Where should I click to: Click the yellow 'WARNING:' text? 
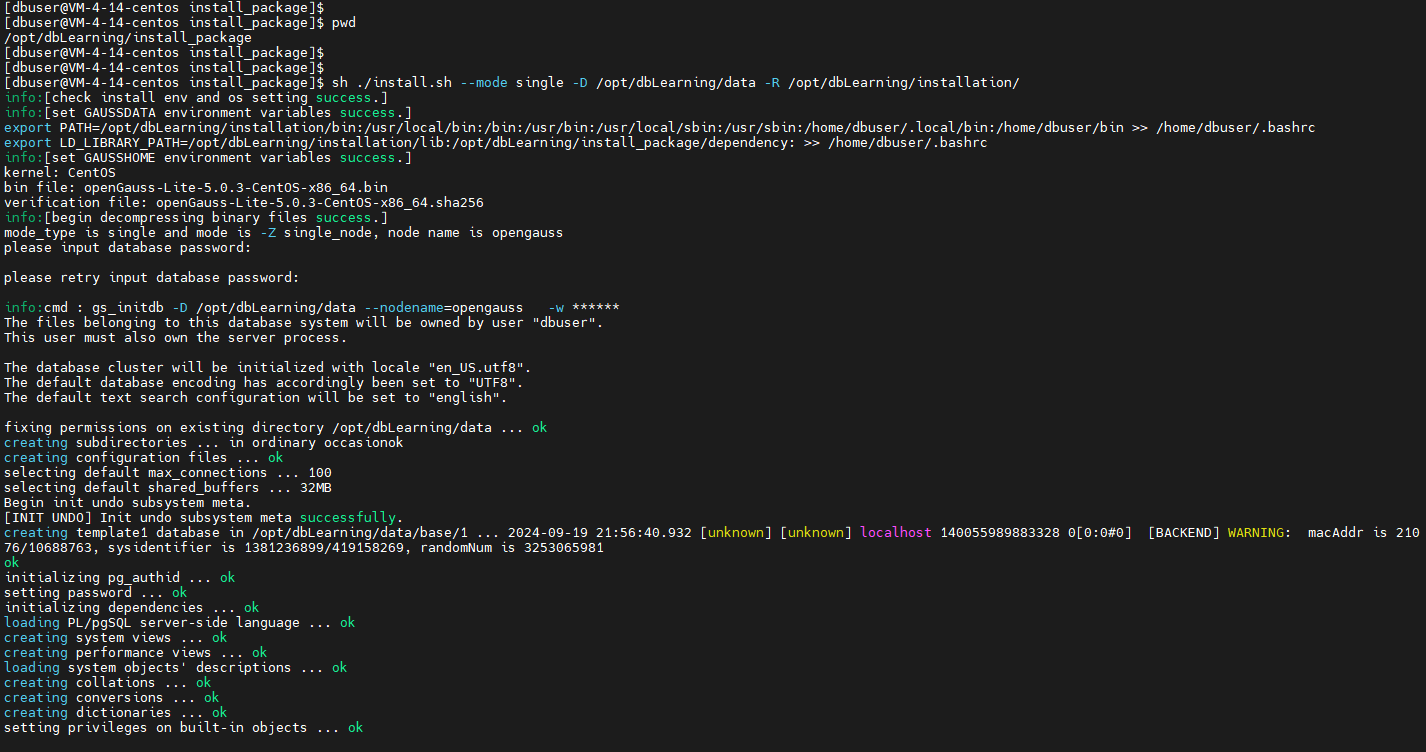pyautogui.click(x=1260, y=532)
